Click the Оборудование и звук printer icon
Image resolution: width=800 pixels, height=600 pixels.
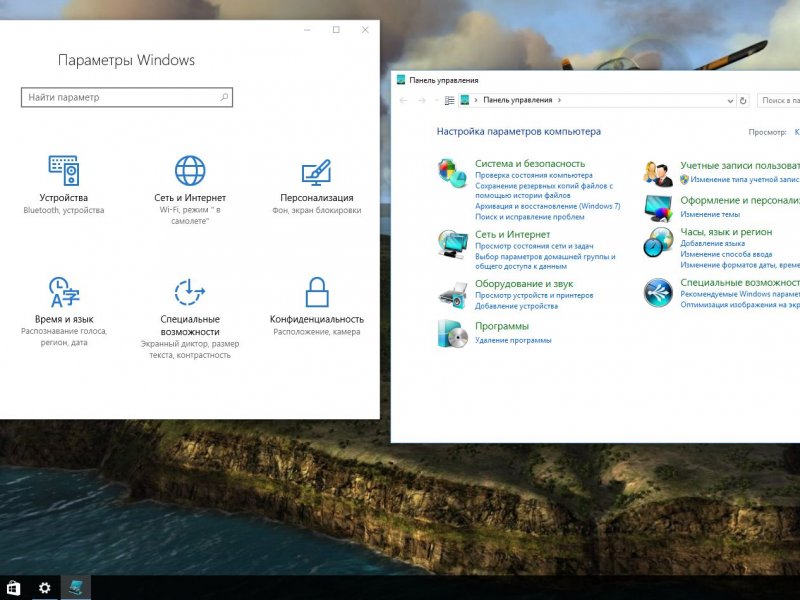click(452, 294)
